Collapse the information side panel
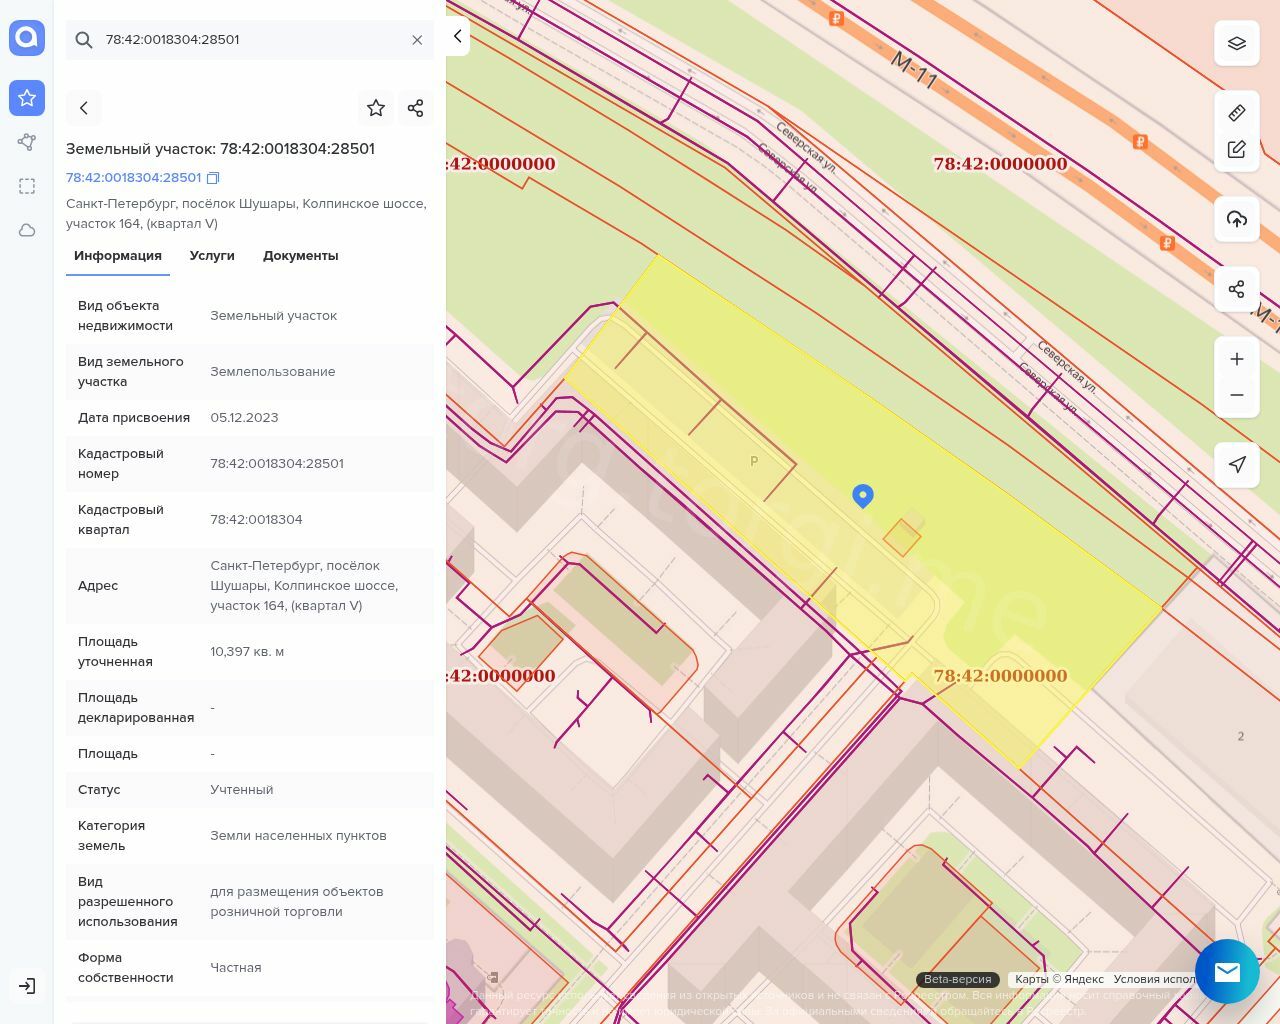 [x=457, y=36]
